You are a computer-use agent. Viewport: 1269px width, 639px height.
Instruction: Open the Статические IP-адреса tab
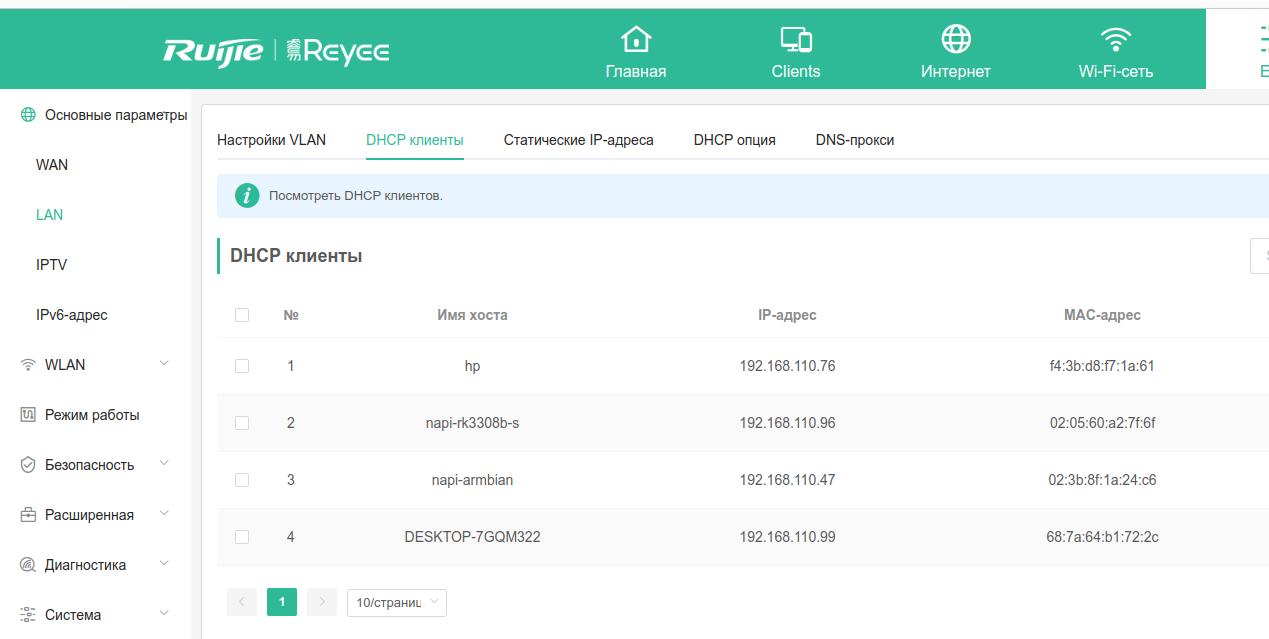click(578, 140)
